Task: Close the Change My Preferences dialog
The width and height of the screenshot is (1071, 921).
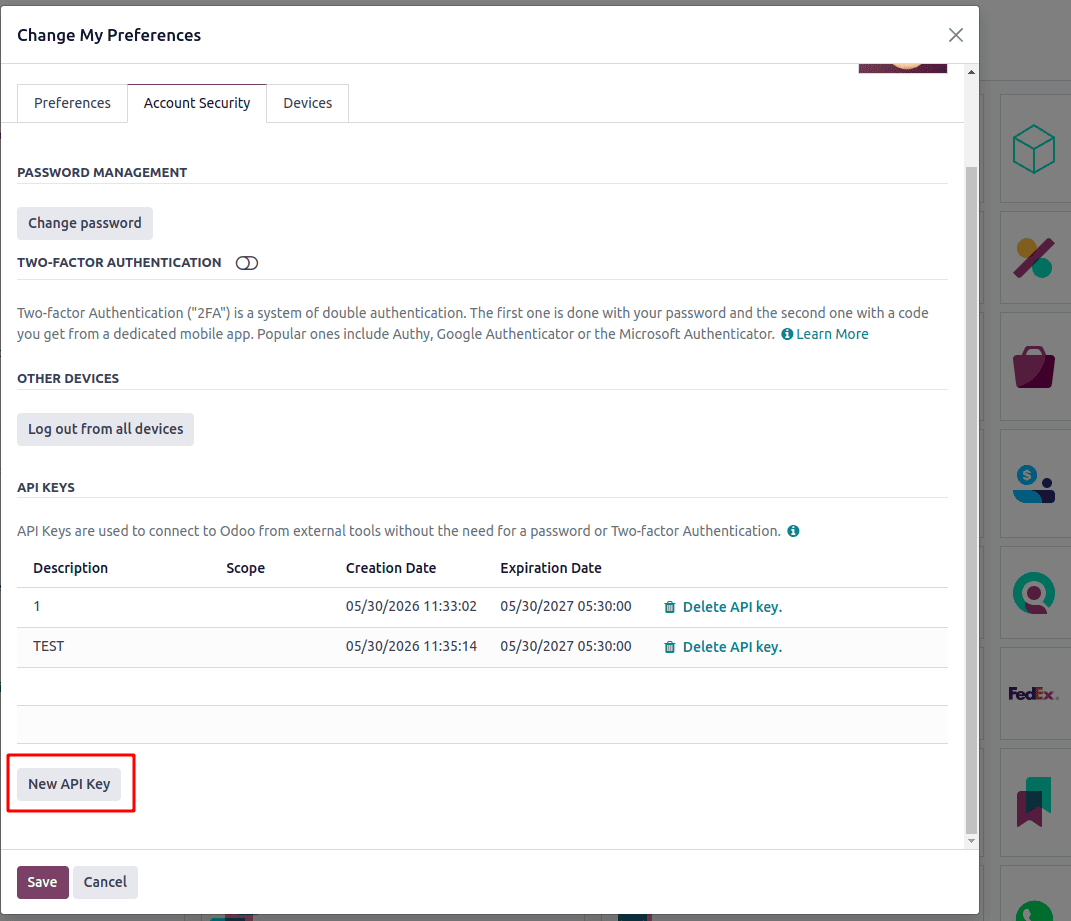Action: click(x=956, y=35)
